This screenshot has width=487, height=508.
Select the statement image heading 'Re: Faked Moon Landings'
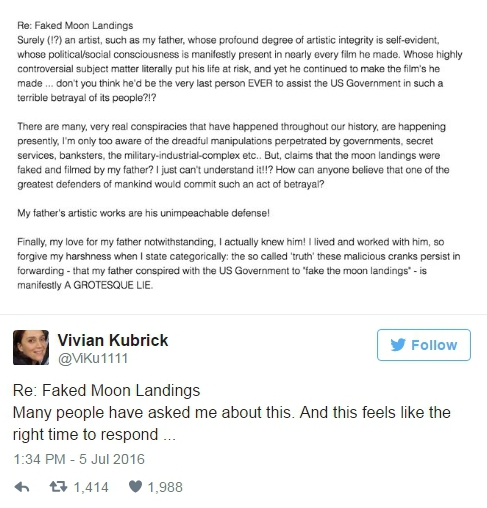click(x=75, y=26)
